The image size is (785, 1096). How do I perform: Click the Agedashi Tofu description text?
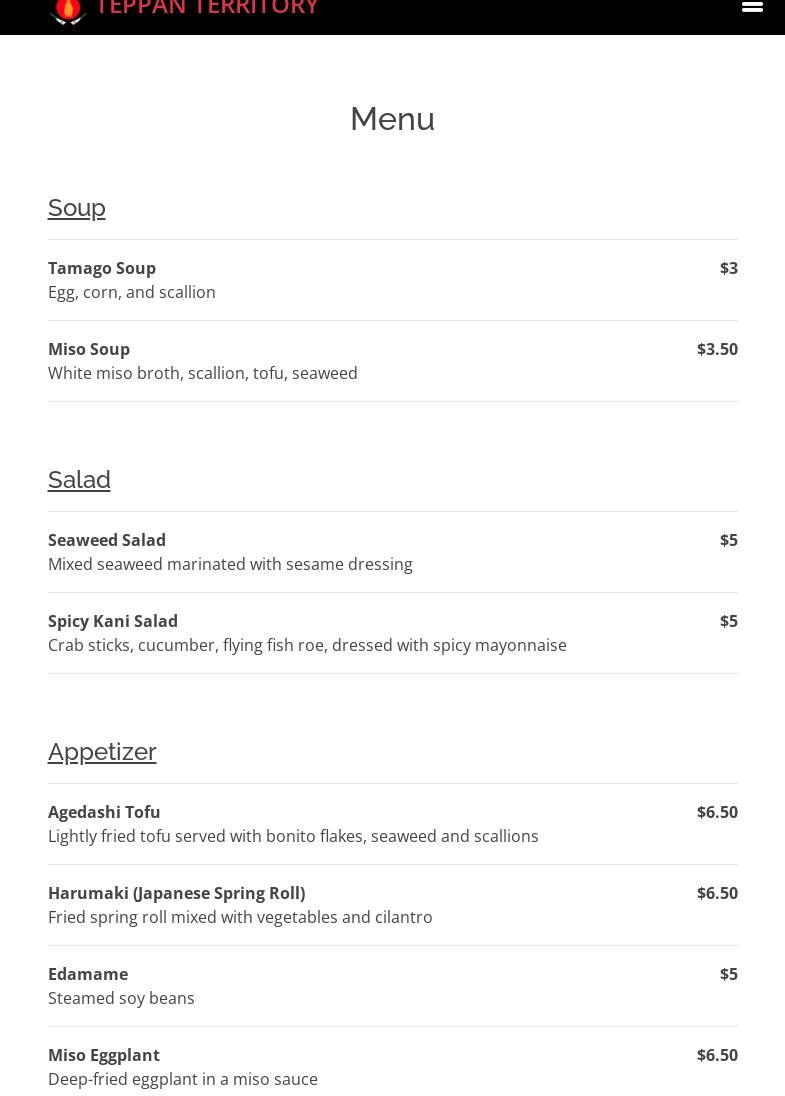pos(293,836)
